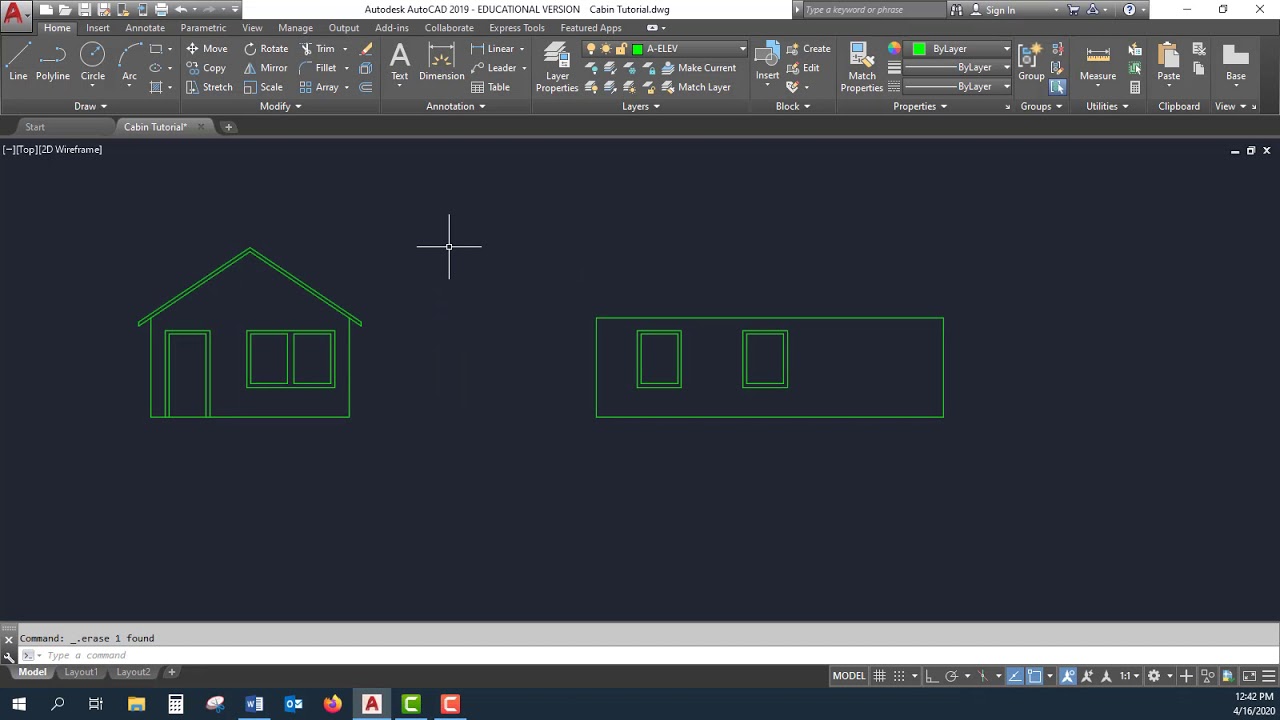Search in the keyword or phrase box
This screenshot has width=1280, height=720.
pyautogui.click(x=874, y=10)
